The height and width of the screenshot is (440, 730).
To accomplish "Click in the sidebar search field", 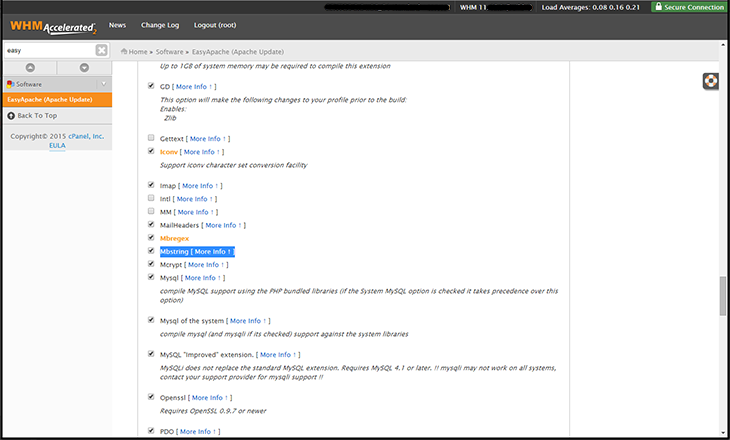I will click(50, 50).
